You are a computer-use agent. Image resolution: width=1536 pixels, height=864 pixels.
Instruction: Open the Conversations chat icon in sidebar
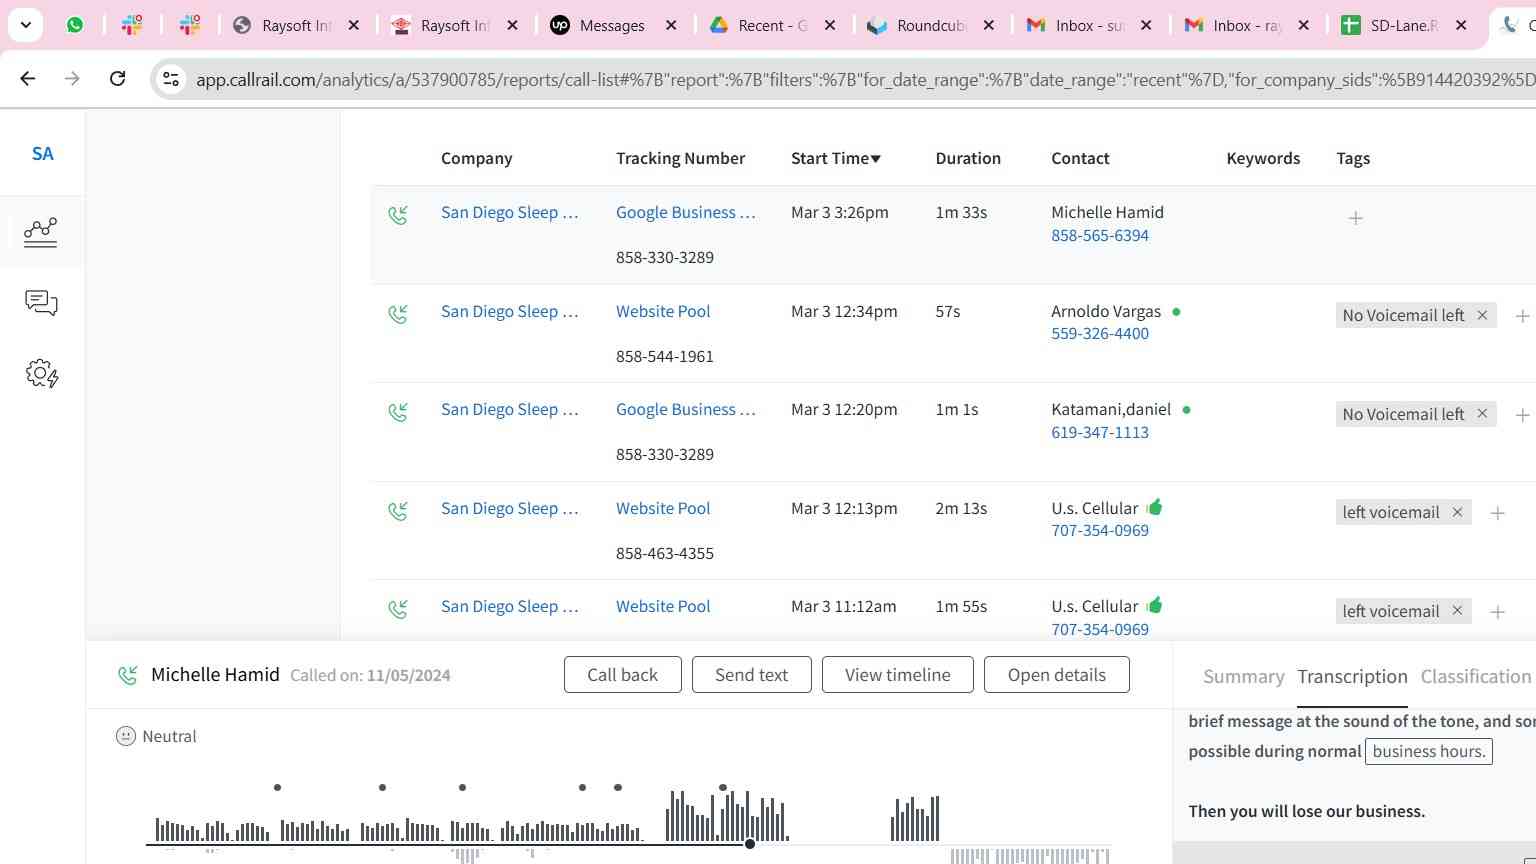tap(41, 303)
